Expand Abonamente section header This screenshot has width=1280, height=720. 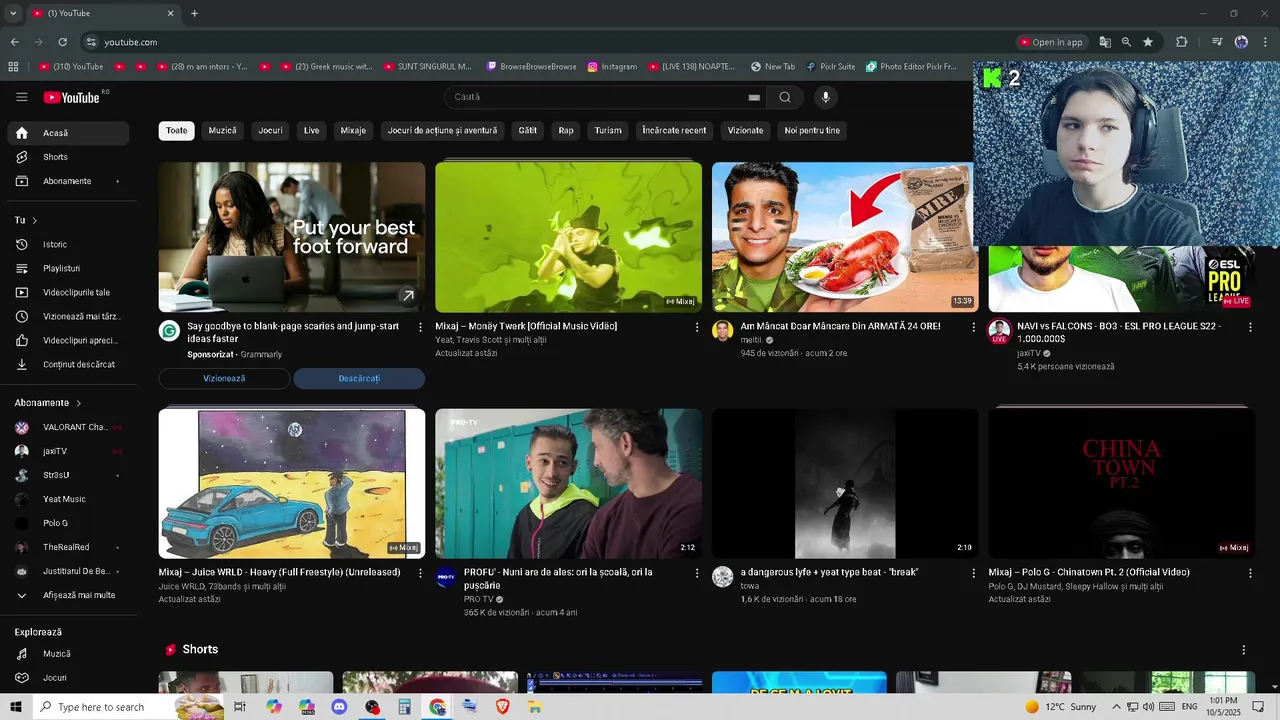coord(47,403)
